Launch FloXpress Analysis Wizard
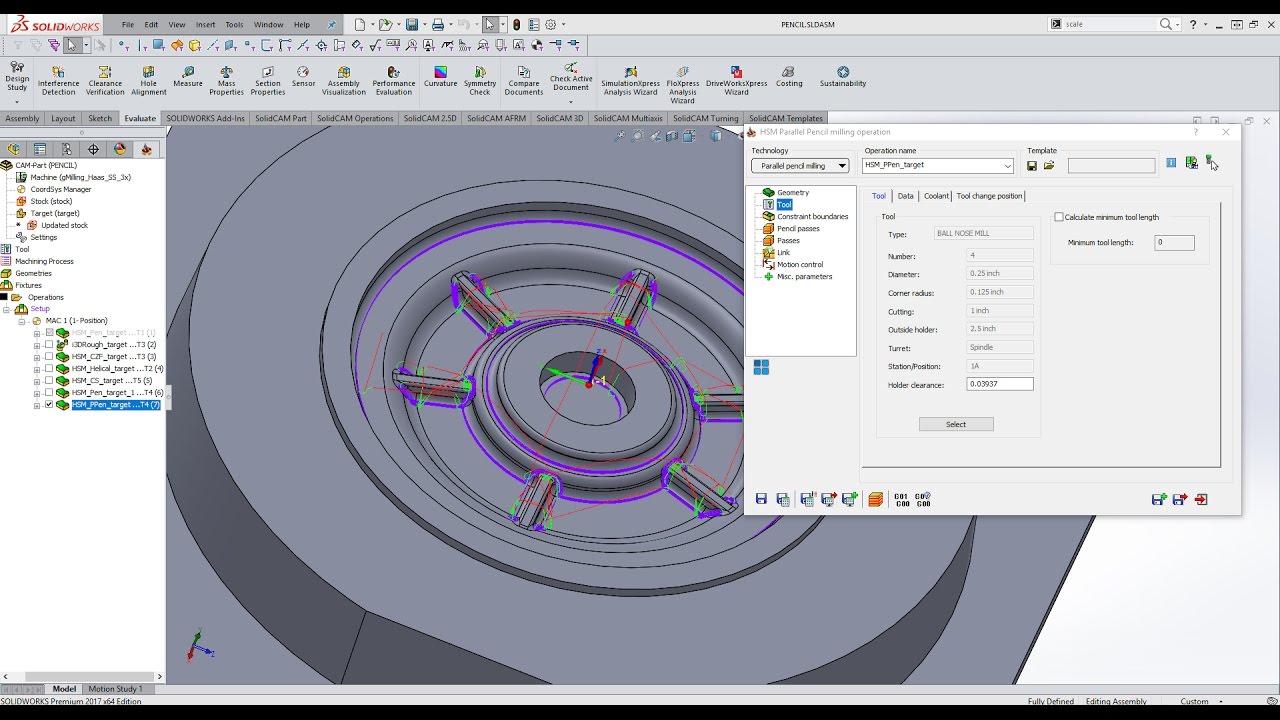 [x=683, y=84]
